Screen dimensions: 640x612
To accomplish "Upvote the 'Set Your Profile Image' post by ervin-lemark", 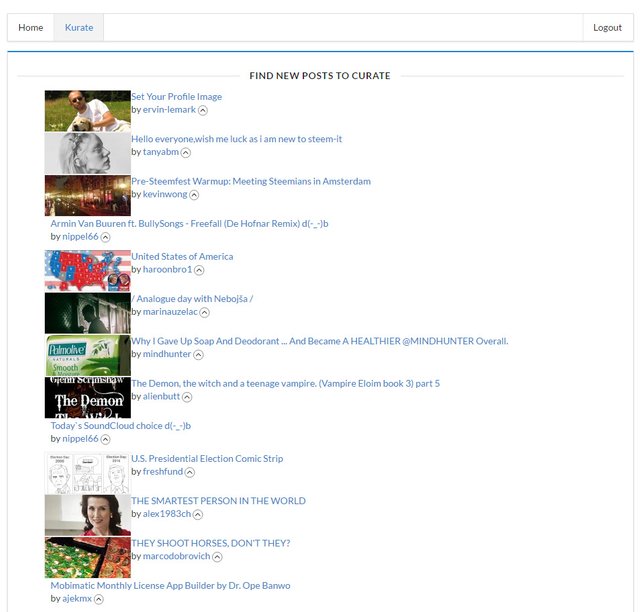I will [x=203, y=110].
